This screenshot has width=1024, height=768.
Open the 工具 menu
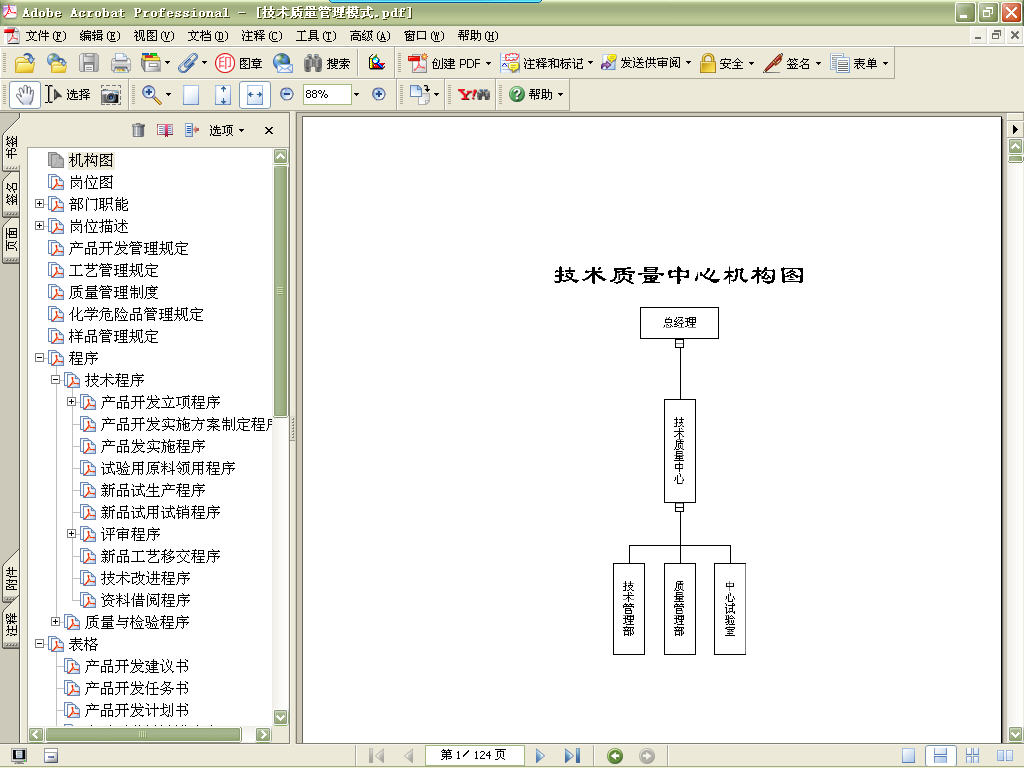point(316,36)
